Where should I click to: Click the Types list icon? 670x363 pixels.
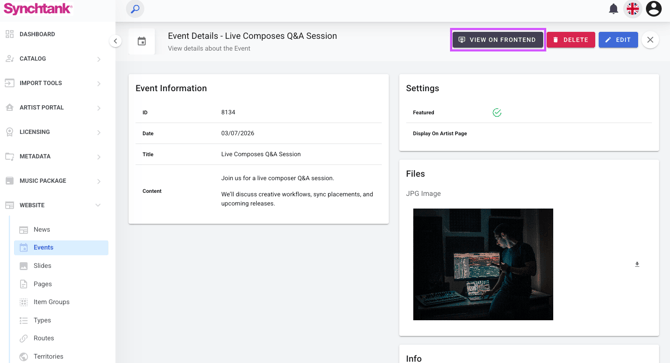[24, 320]
